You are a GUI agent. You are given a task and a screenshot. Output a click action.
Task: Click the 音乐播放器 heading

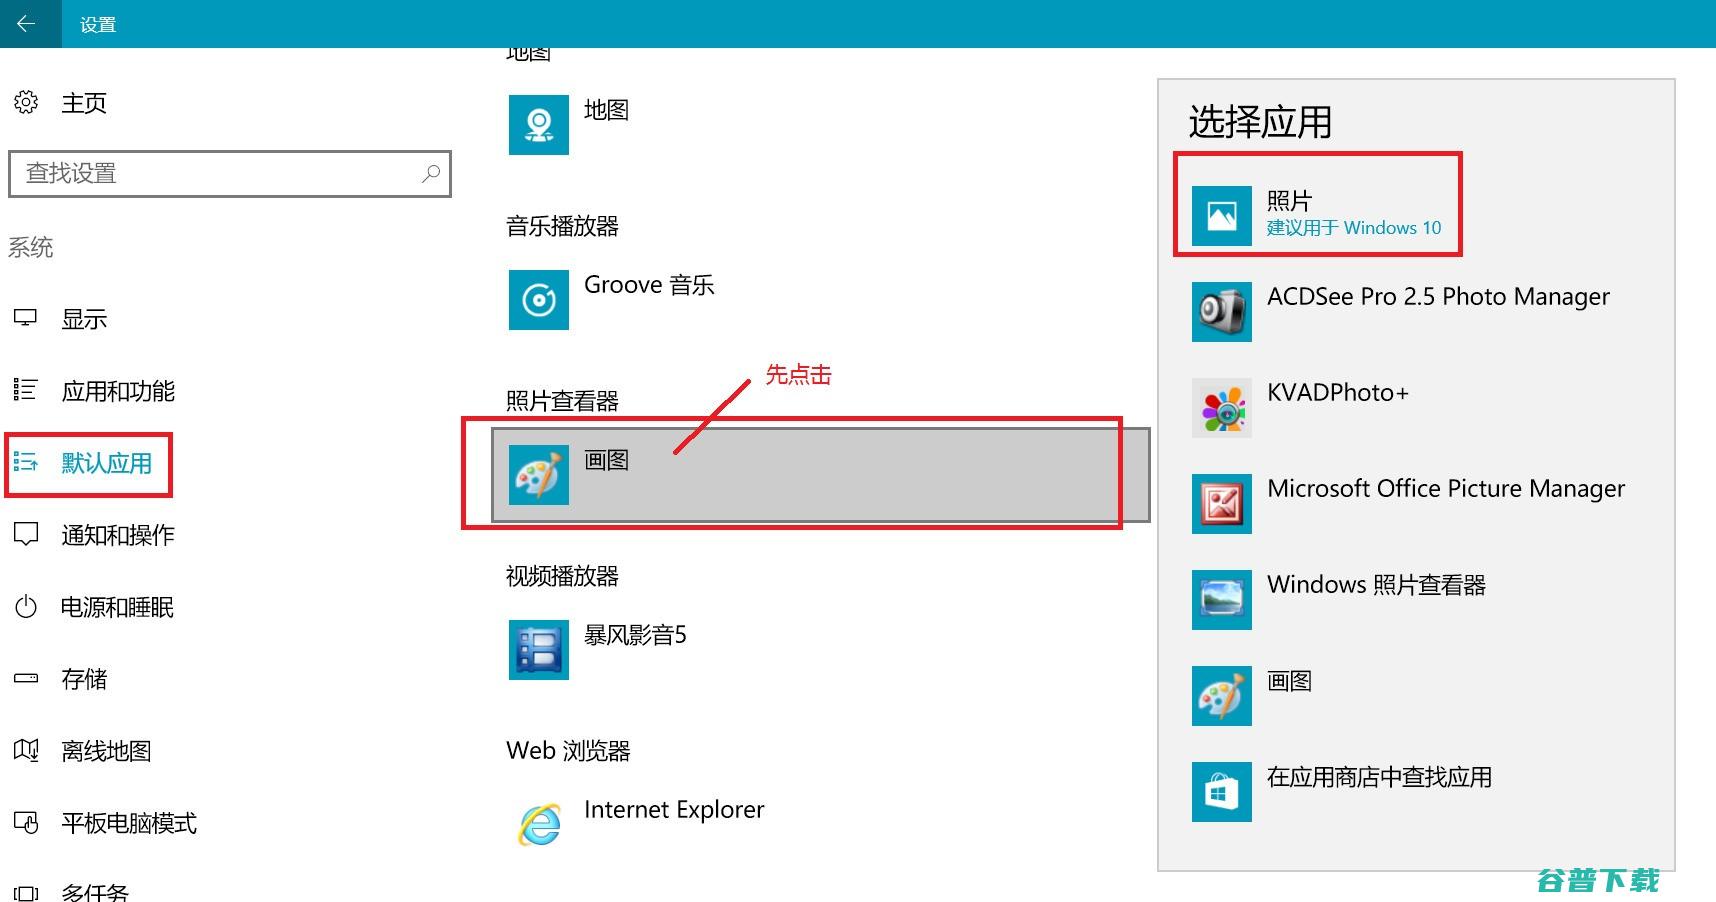click(x=562, y=226)
